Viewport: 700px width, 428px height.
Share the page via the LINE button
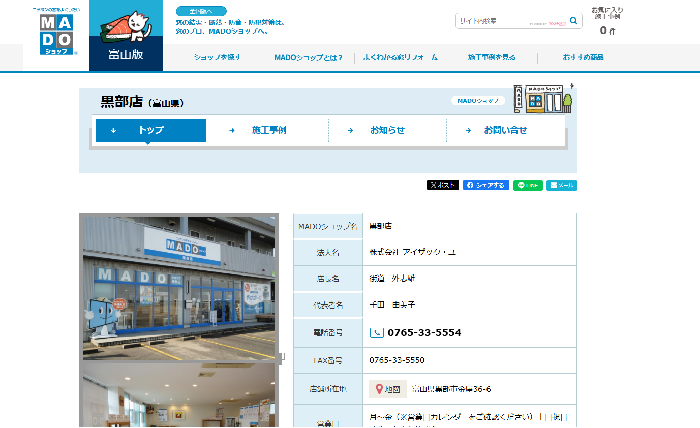(x=528, y=185)
